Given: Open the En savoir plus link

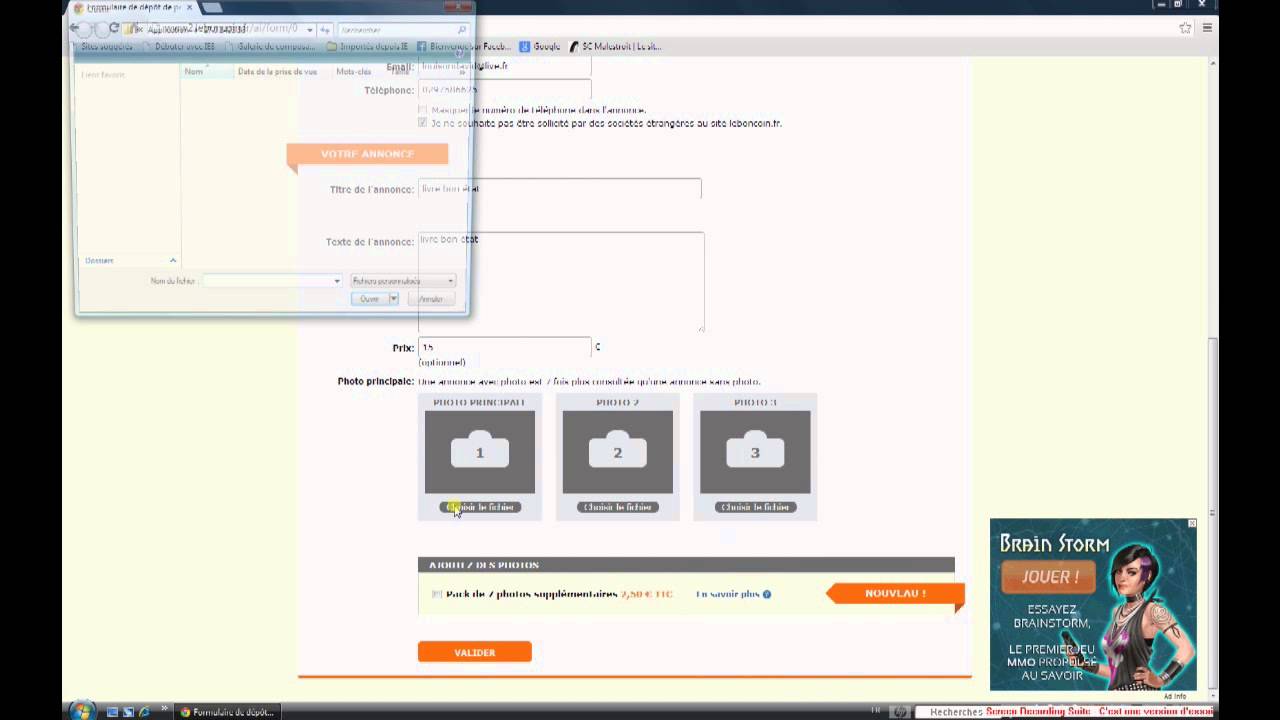Looking at the screenshot, I should [728, 594].
